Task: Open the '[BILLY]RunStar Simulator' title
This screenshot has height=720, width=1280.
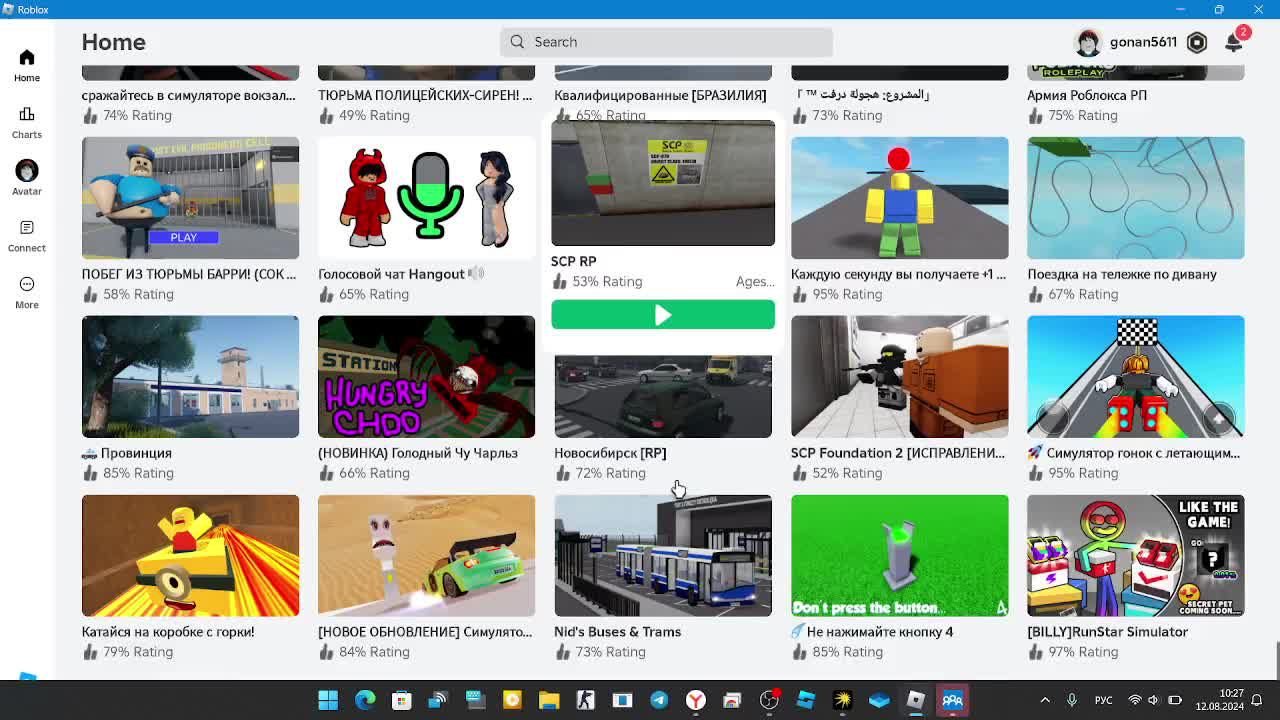Action: pos(1107,632)
